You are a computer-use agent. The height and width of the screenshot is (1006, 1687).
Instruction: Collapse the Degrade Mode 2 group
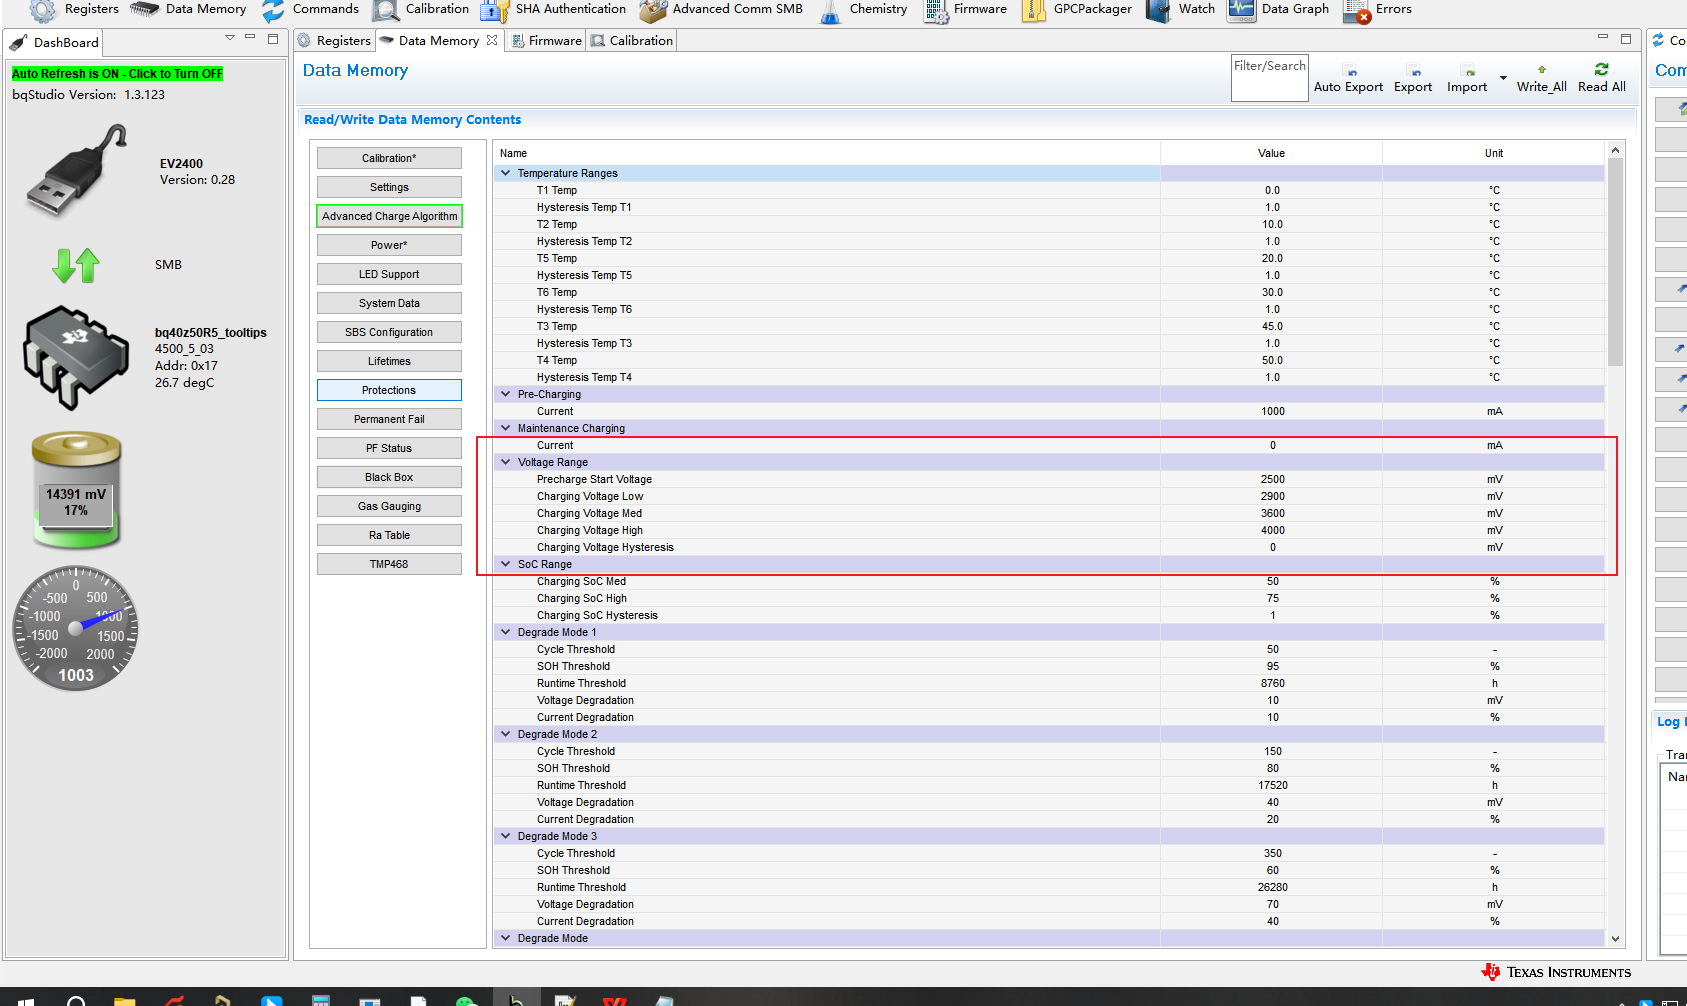(x=506, y=734)
